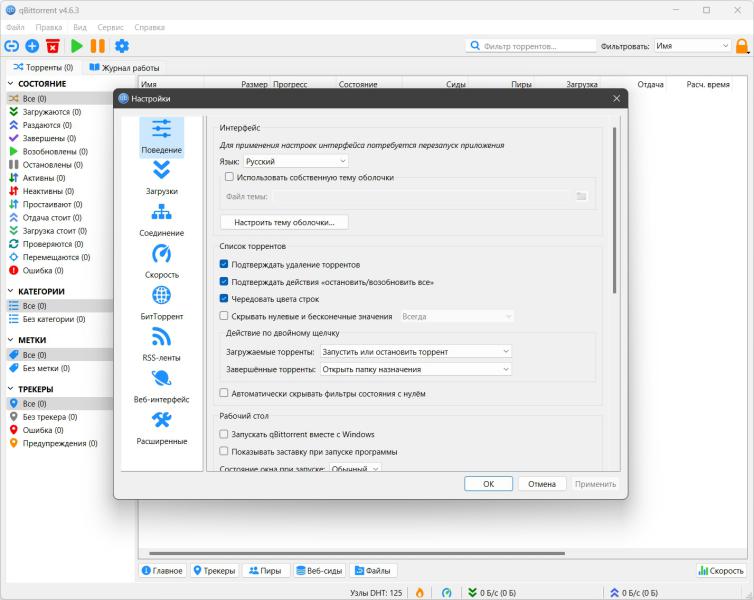Viewport: 754px width, 600px height.
Task: Open the Правка menu
Action: tap(49, 27)
